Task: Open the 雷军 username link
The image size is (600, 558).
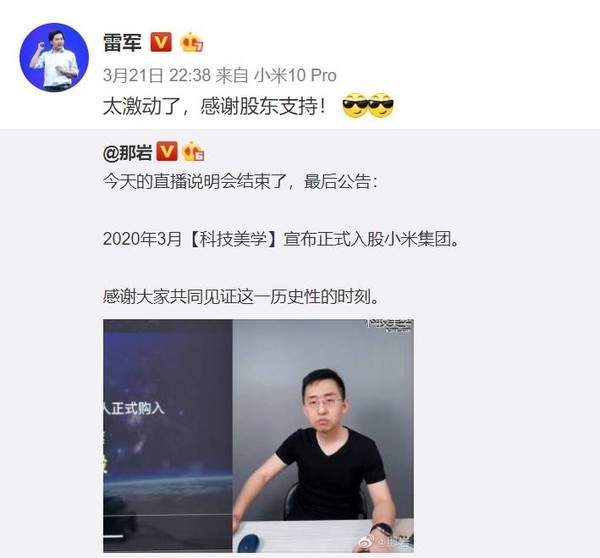Action: (122, 42)
